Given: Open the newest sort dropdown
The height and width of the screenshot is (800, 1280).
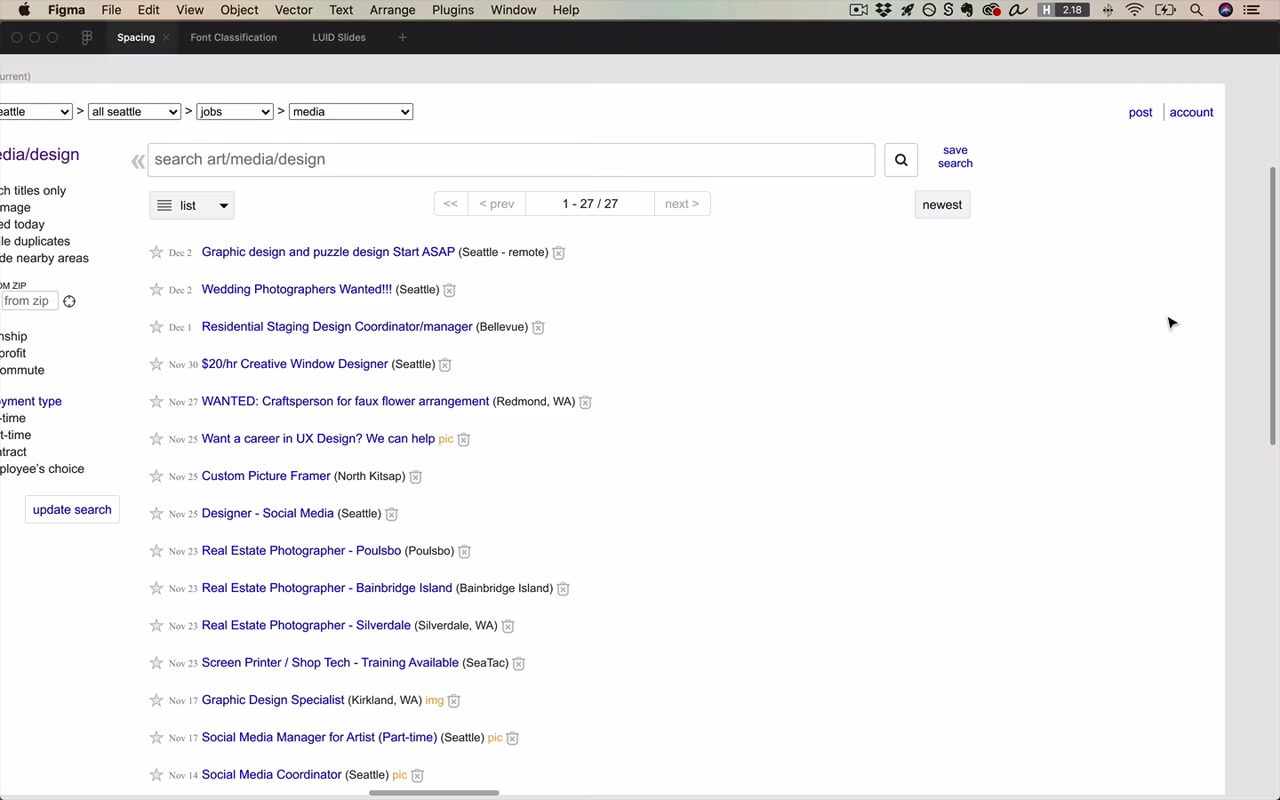Looking at the screenshot, I should (942, 205).
